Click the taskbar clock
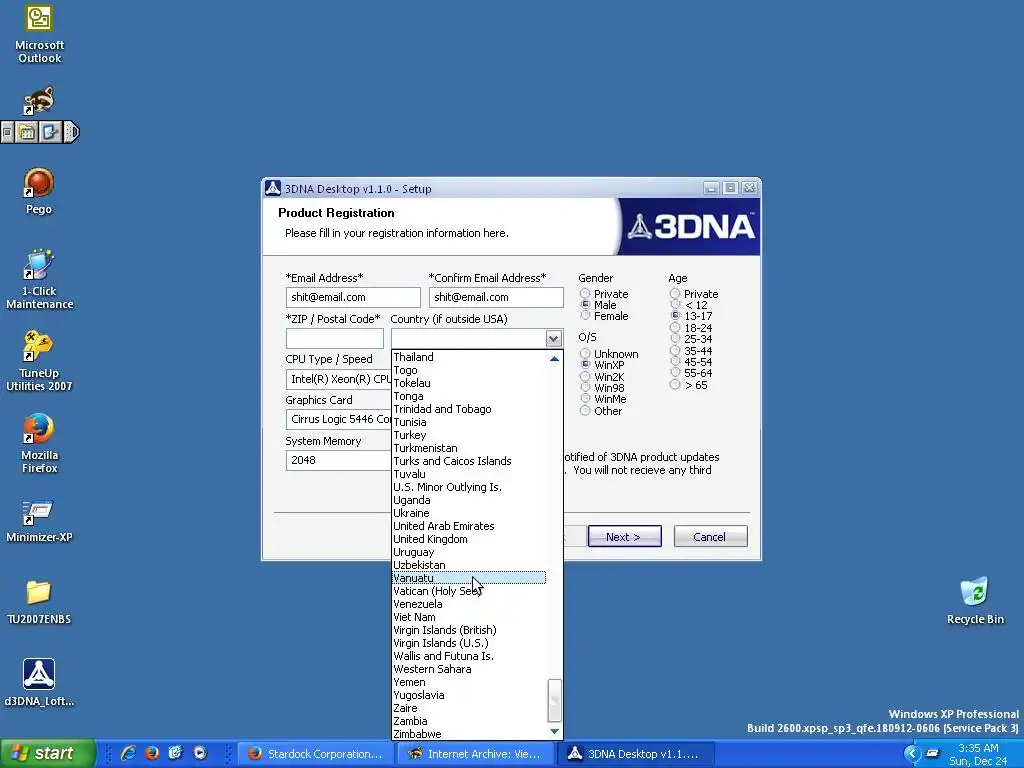The image size is (1024, 768). [x=978, y=754]
